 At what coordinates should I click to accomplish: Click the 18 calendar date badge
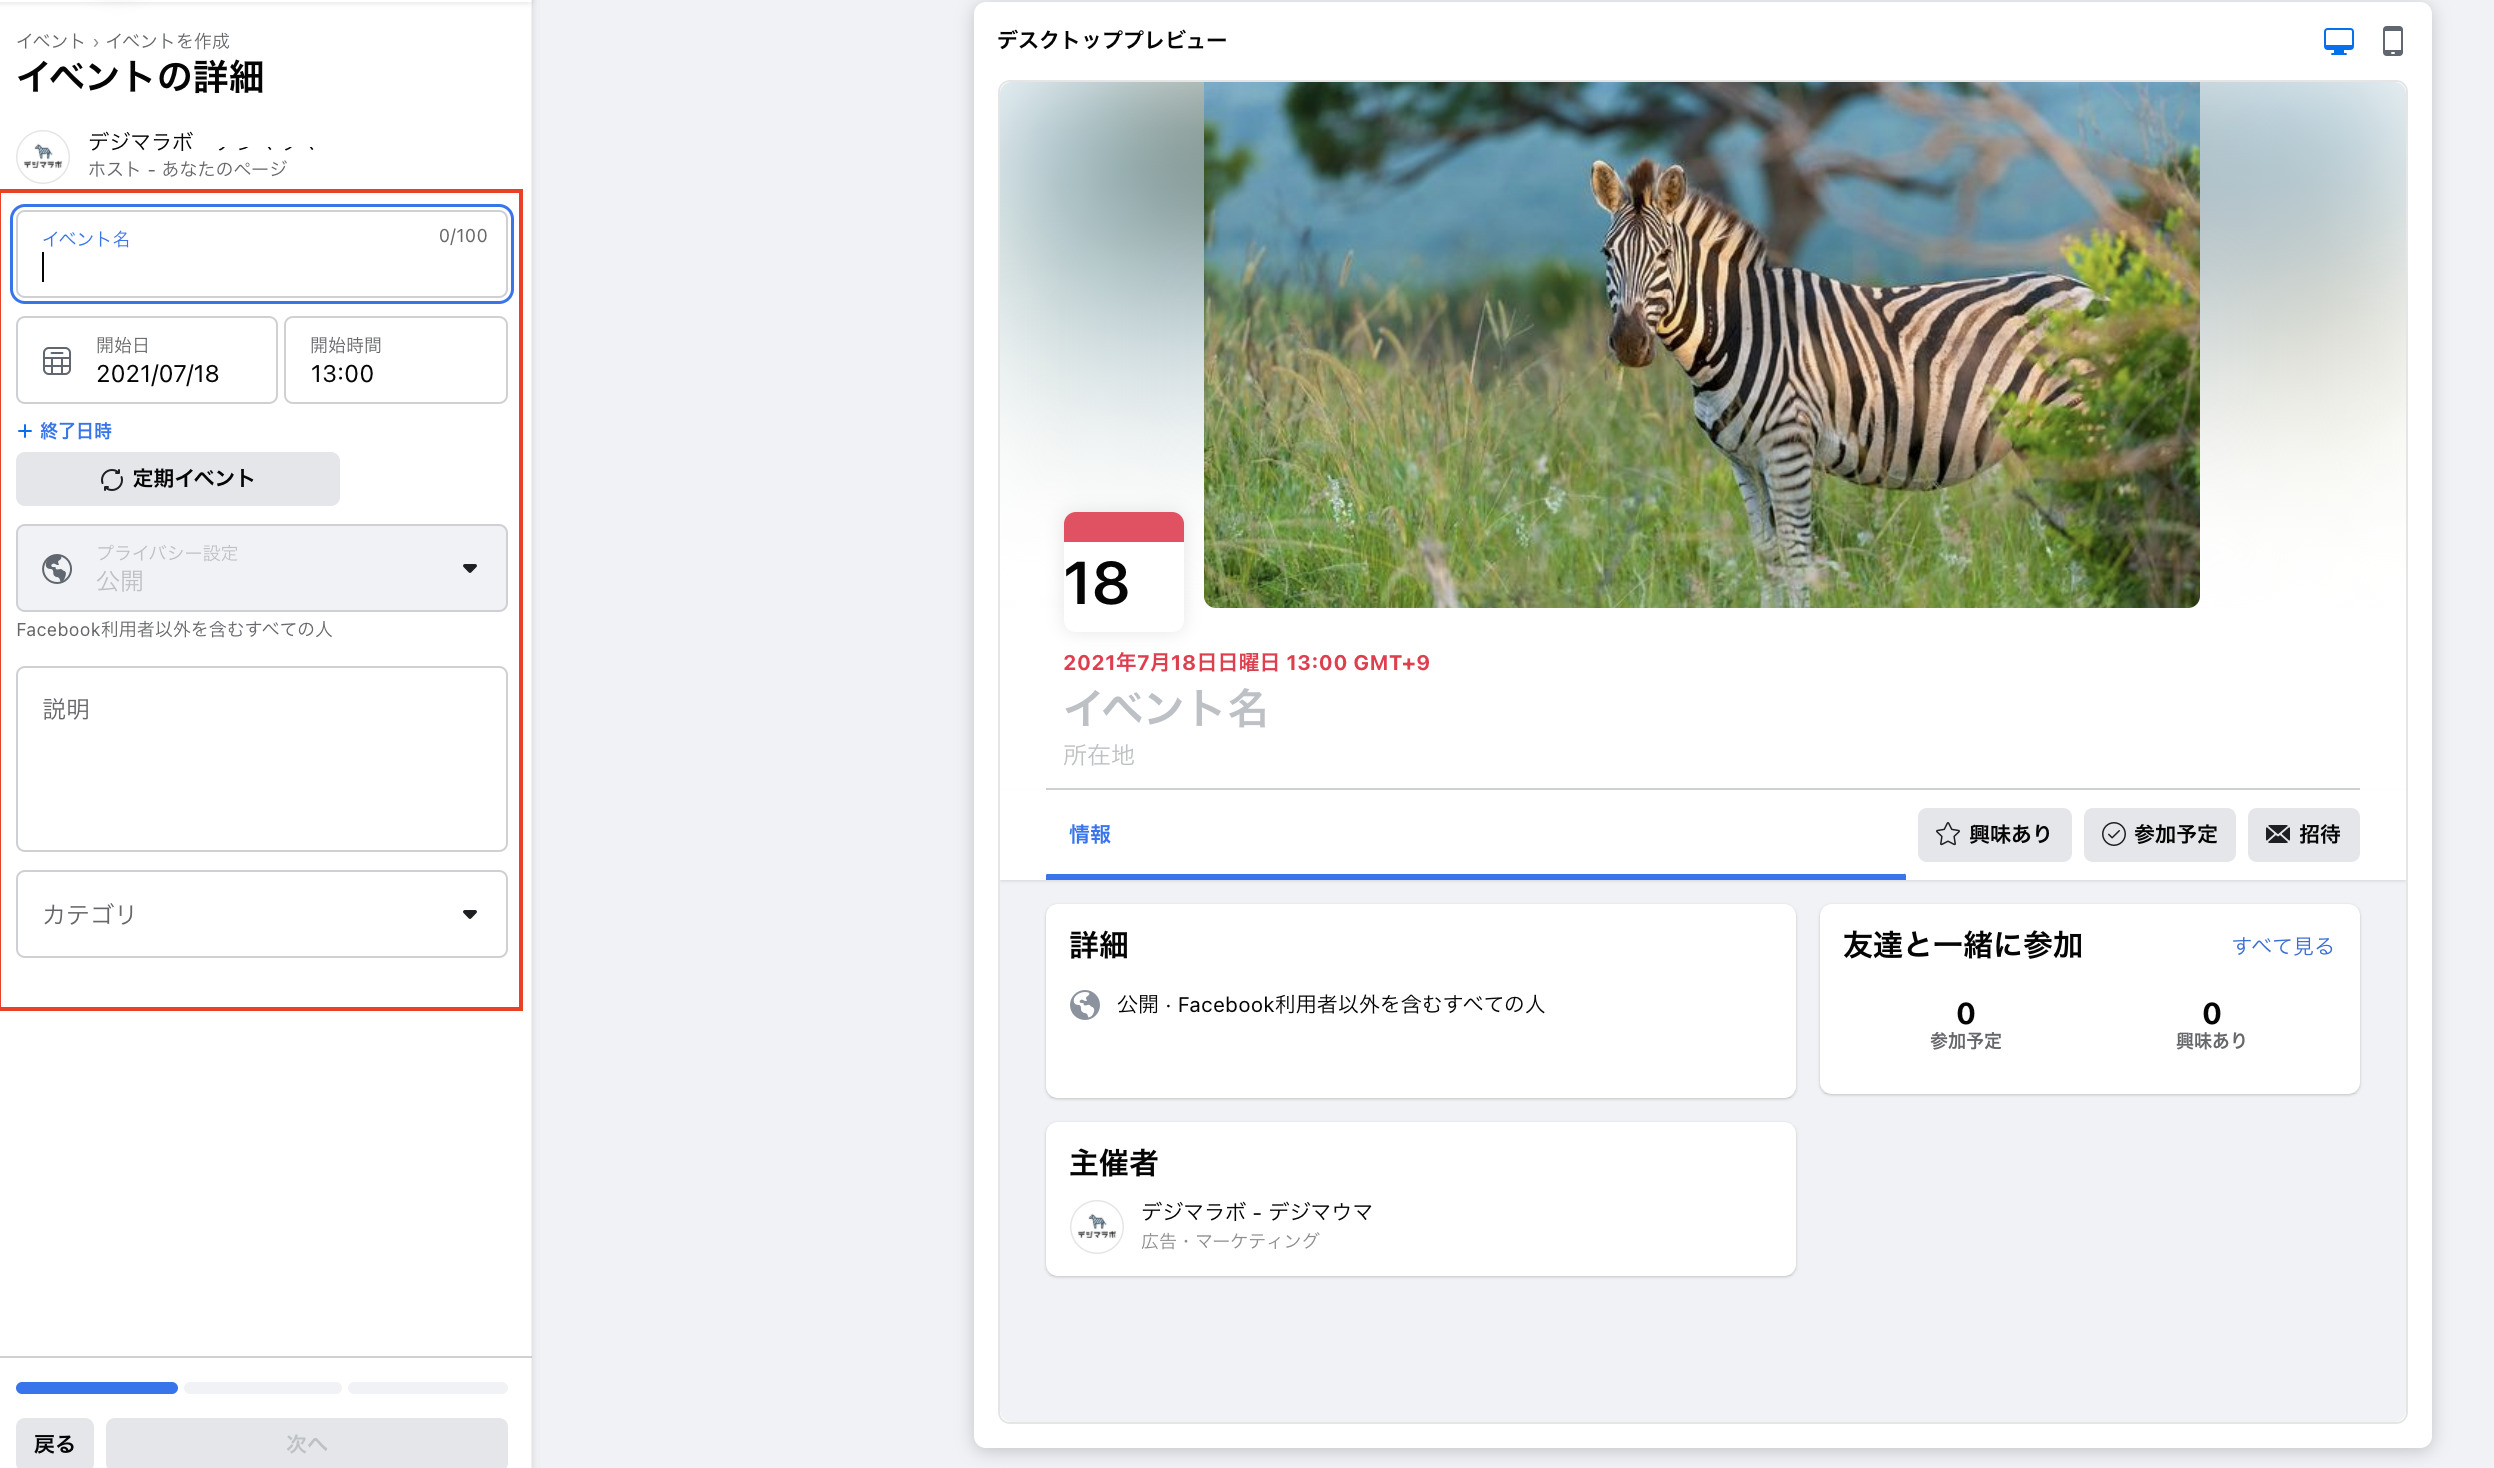1123,572
